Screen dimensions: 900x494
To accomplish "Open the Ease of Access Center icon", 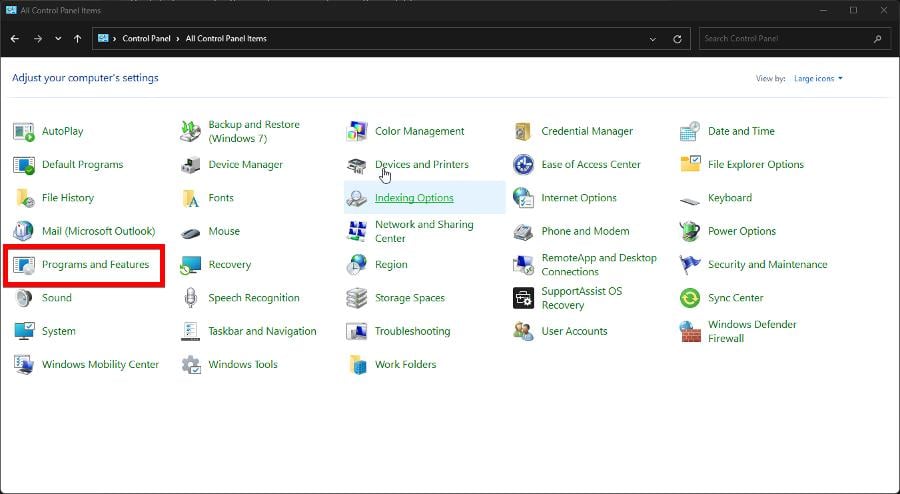I will click(523, 165).
